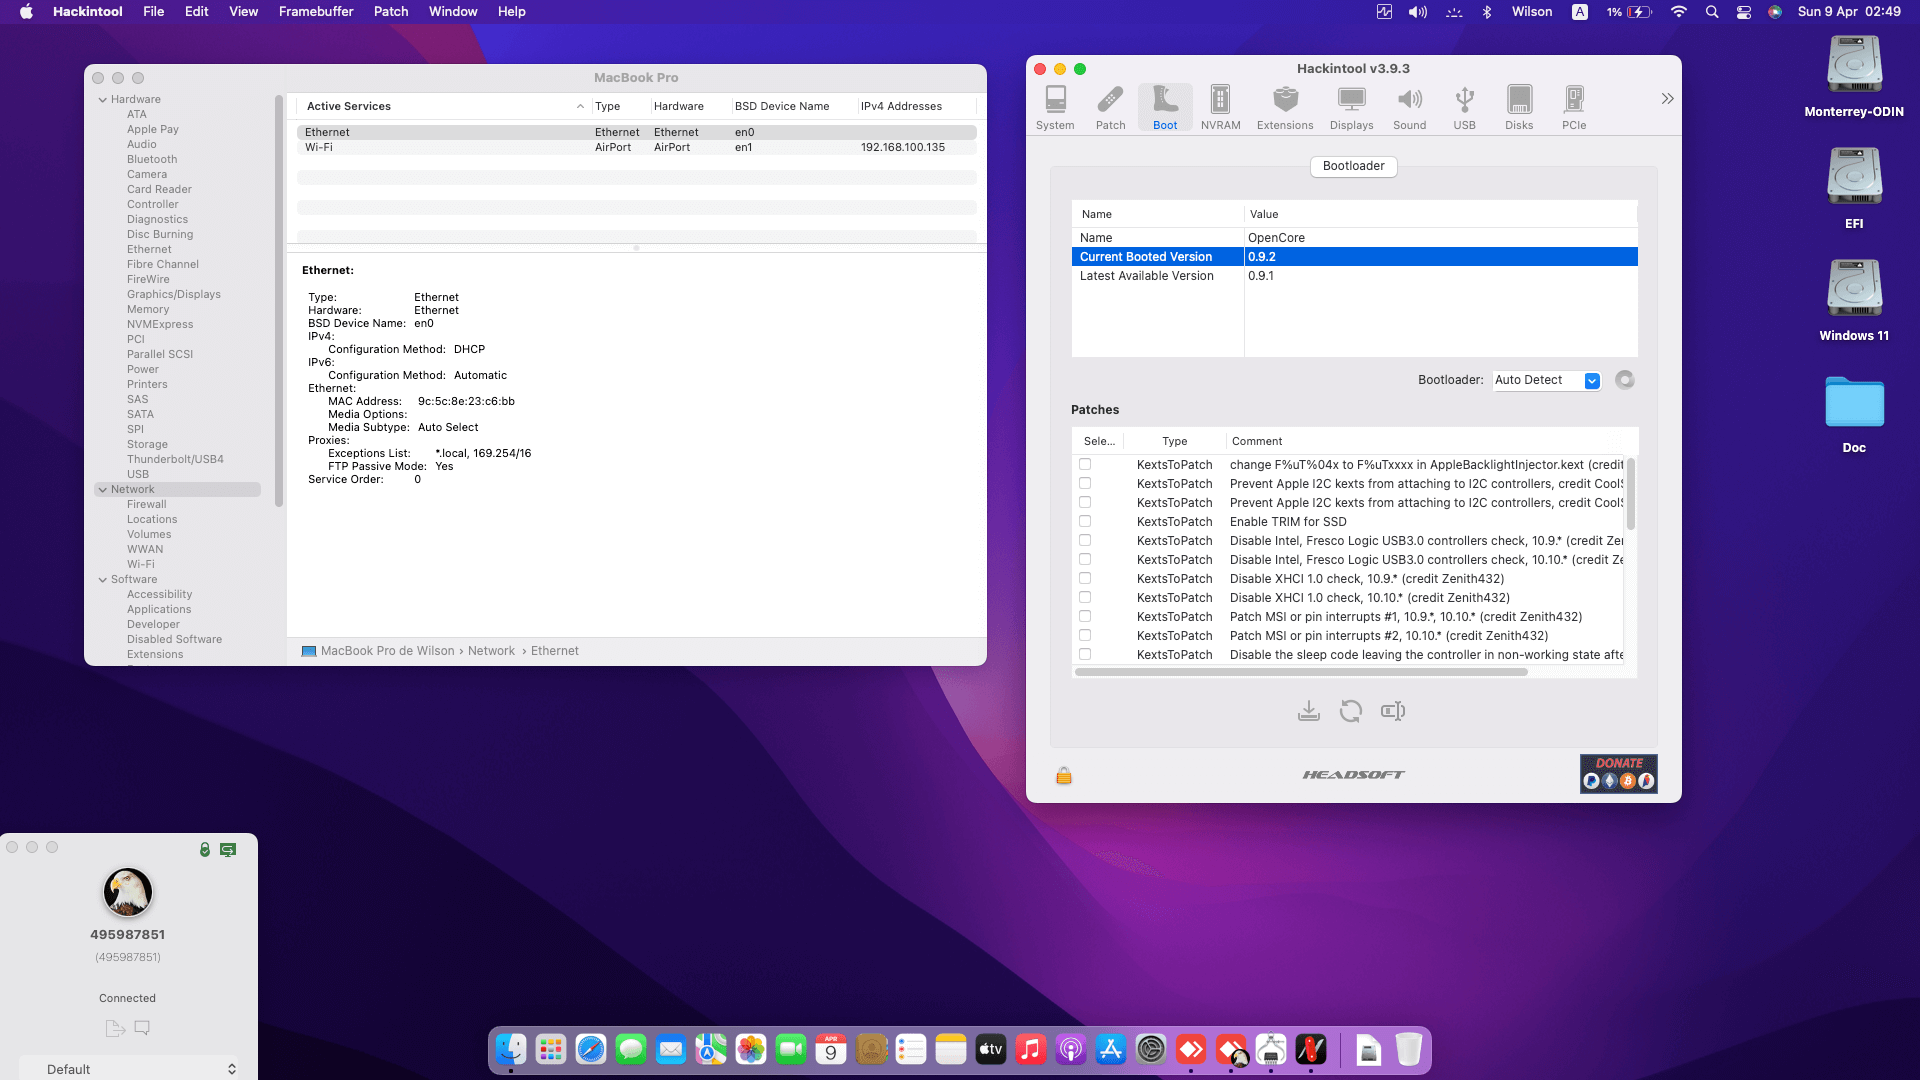Select the Sound icon in Hackintool toolbar
The width and height of the screenshot is (1920, 1080).
click(x=1410, y=105)
